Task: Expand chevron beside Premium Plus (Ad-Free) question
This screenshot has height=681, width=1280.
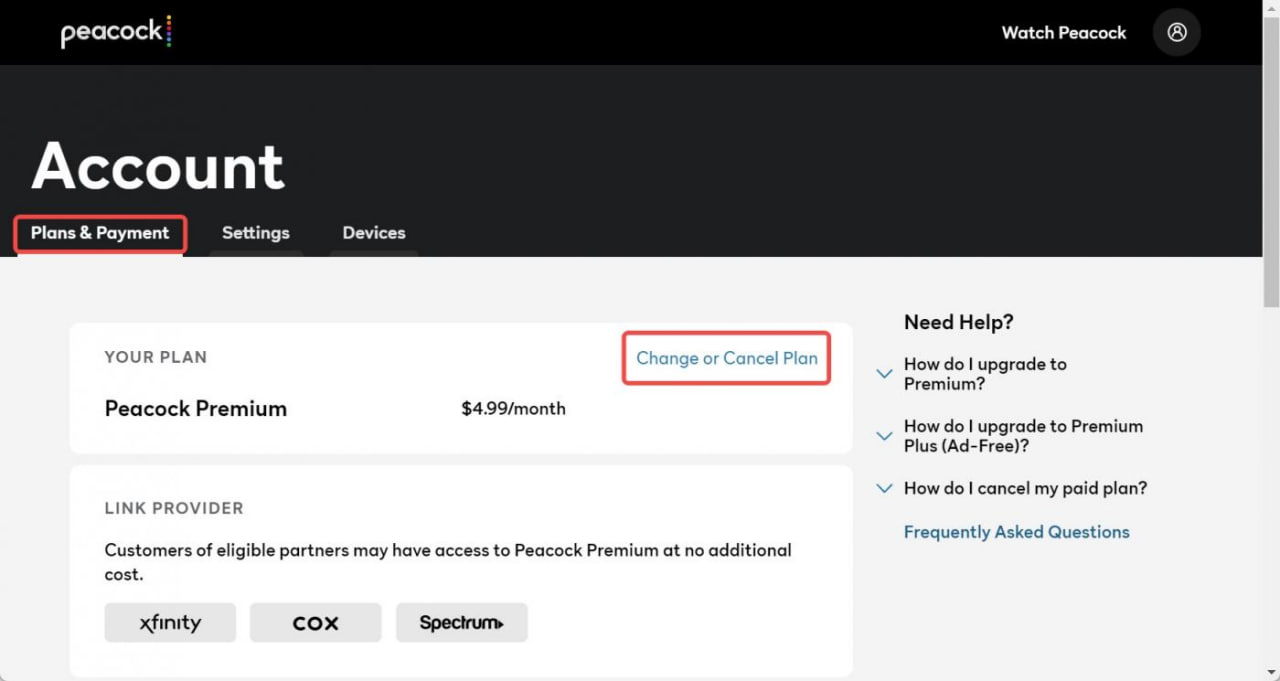Action: click(884, 436)
